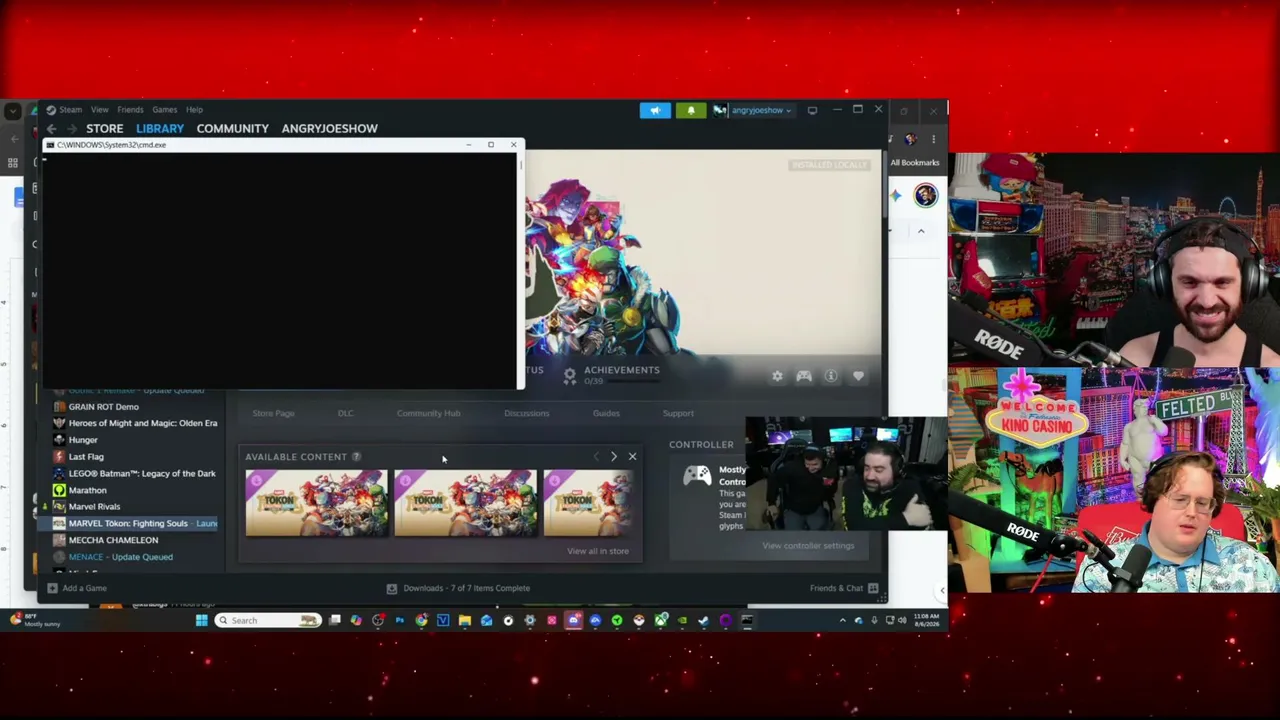The image size is (1280, 720).
Task: Open Downloads - 7 of 7 Items Complete
Action: pyautogui.click(x=458, y=588)
